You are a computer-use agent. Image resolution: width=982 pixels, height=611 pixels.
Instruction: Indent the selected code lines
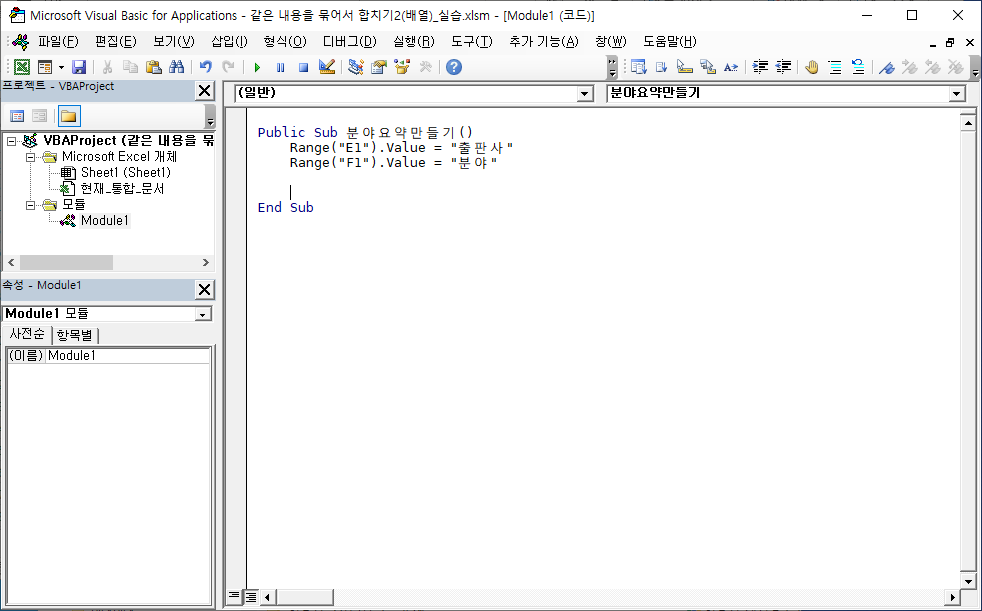coord(760,67)
